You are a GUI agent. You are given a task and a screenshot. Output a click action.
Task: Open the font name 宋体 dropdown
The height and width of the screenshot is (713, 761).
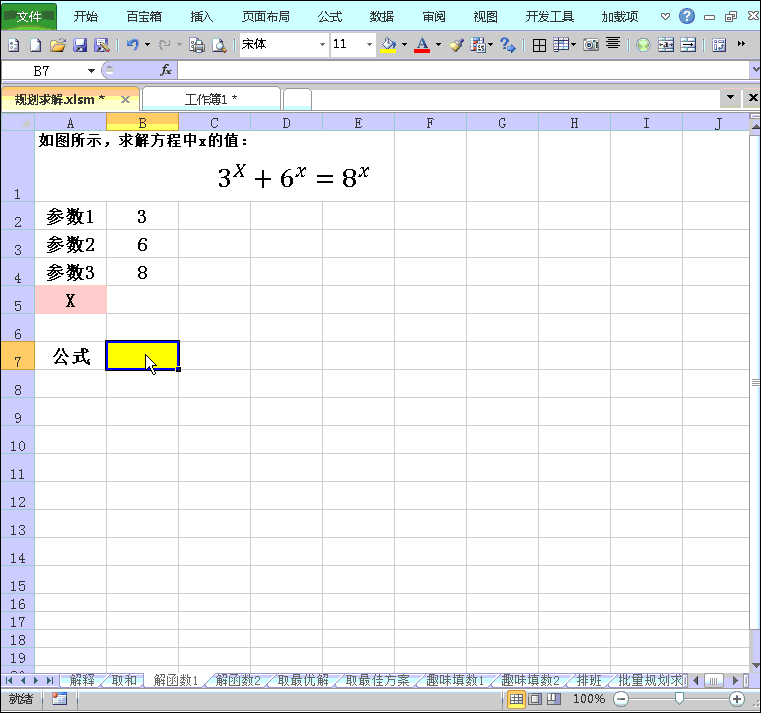pos(322,45)
